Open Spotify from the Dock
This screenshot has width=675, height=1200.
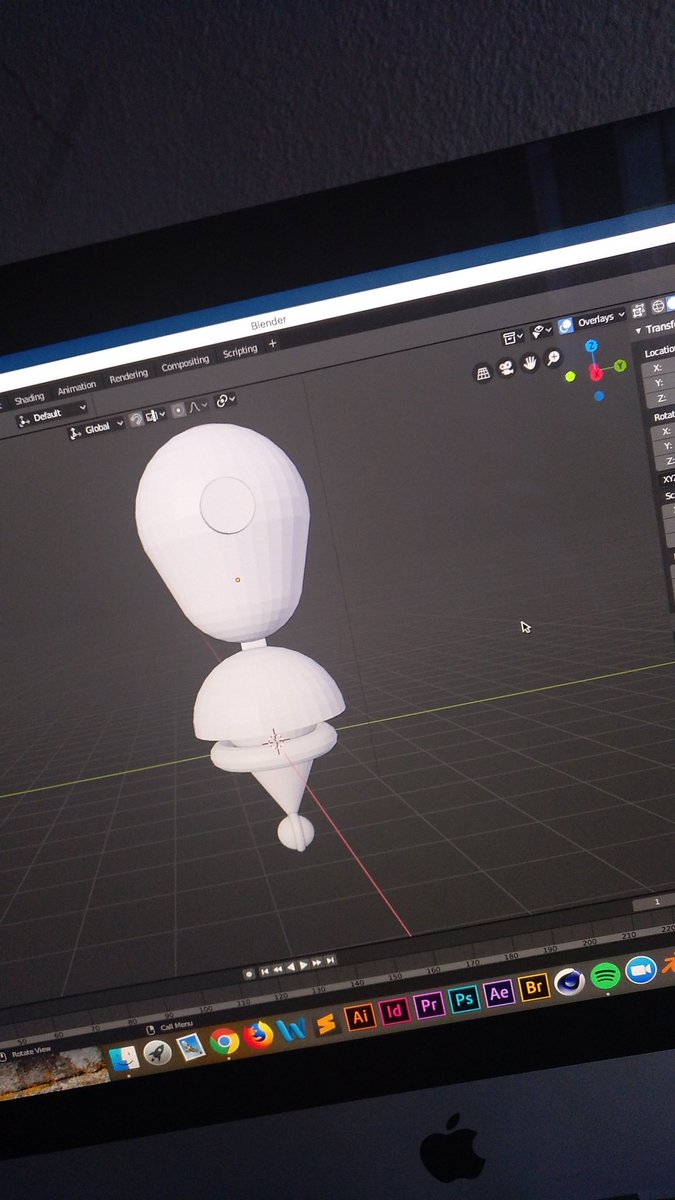coord(605,976)
